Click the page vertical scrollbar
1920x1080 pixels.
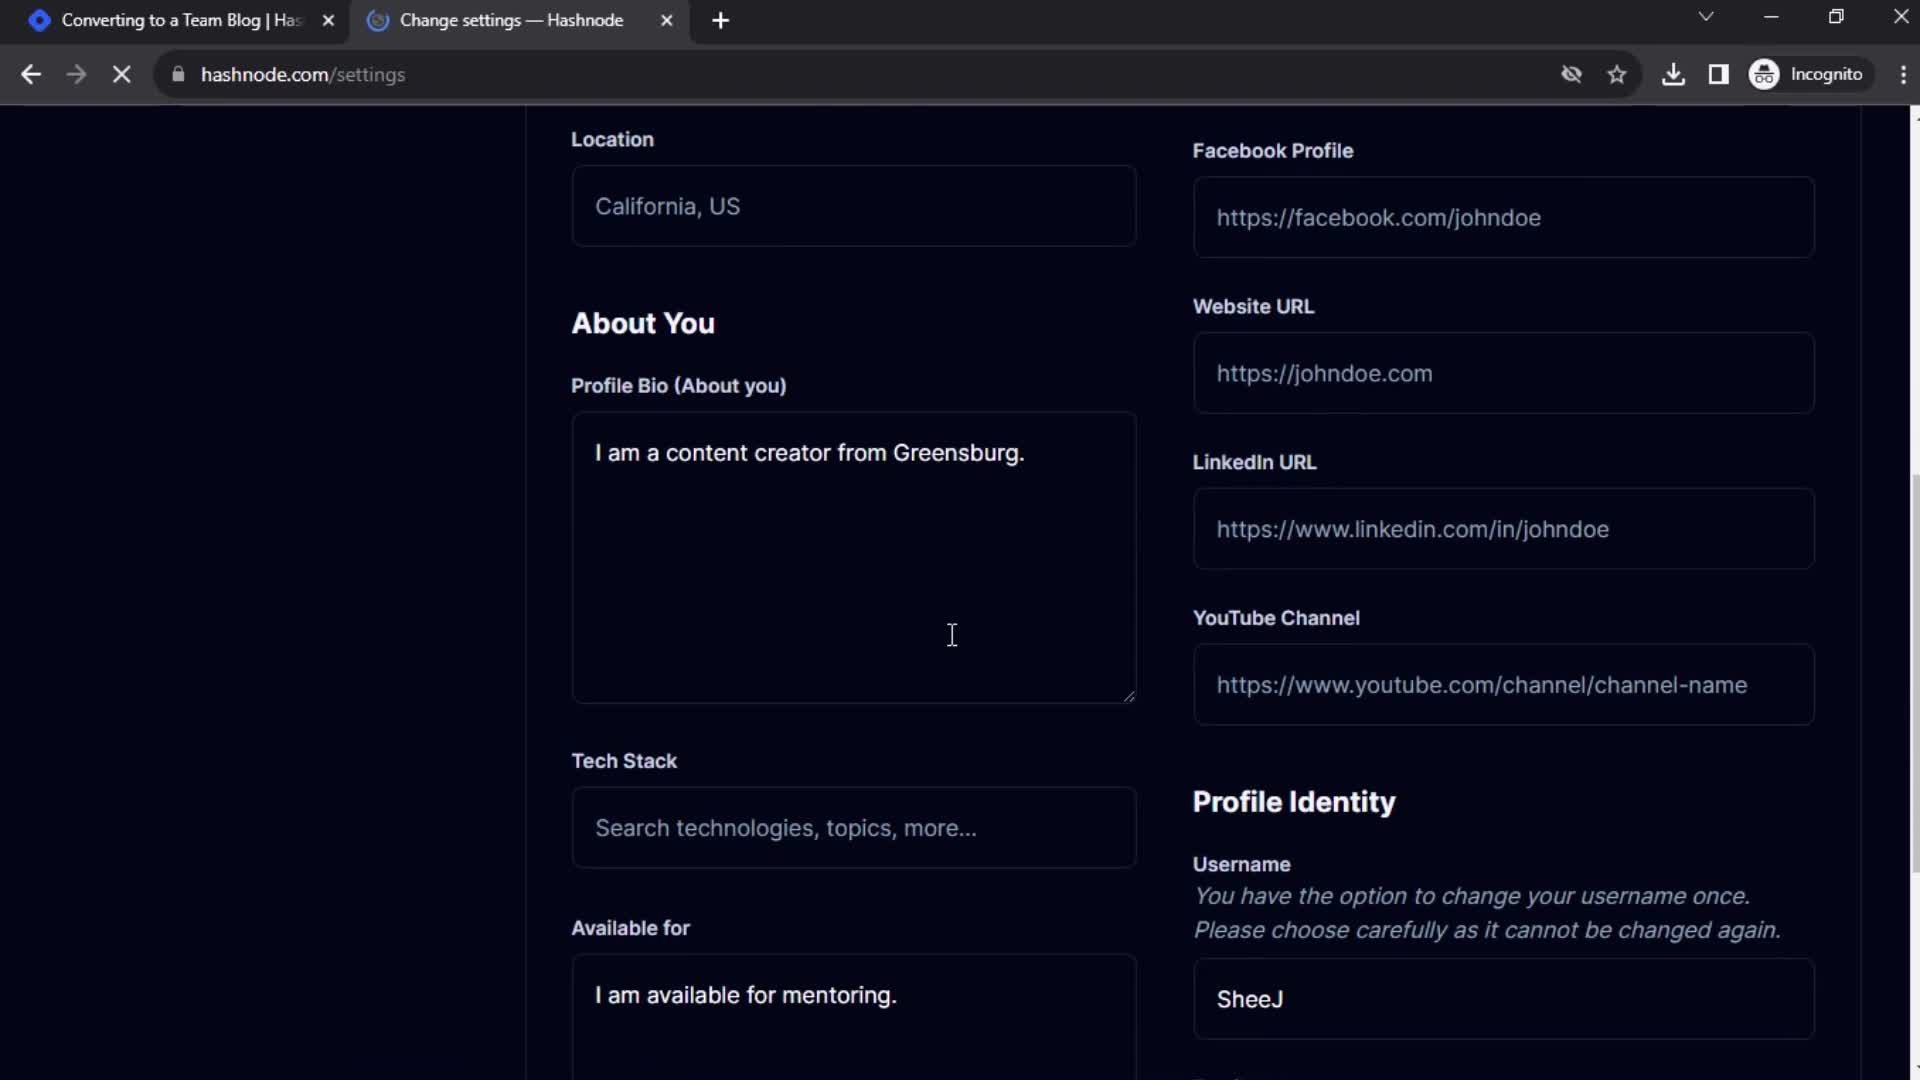[1914, 672]
